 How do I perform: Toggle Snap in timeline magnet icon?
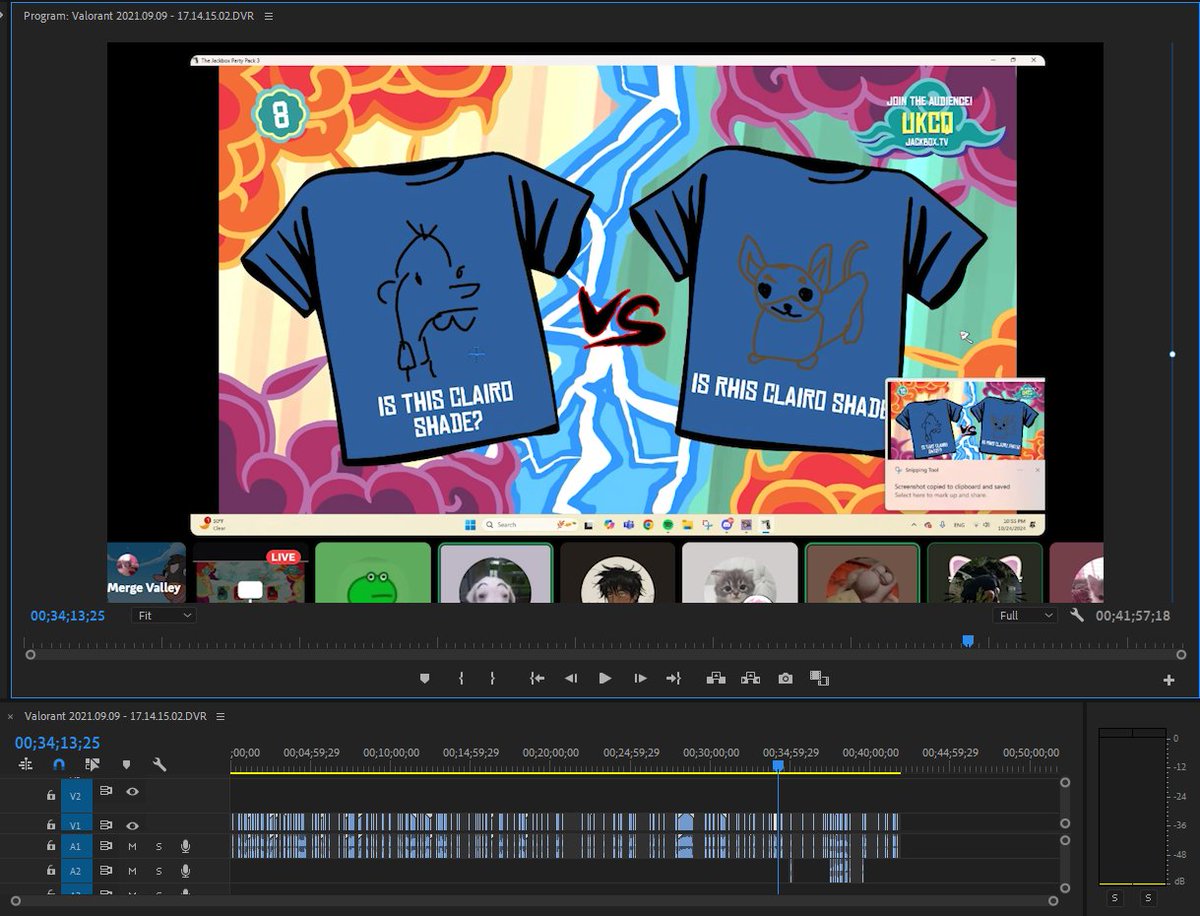coord(59,764)
